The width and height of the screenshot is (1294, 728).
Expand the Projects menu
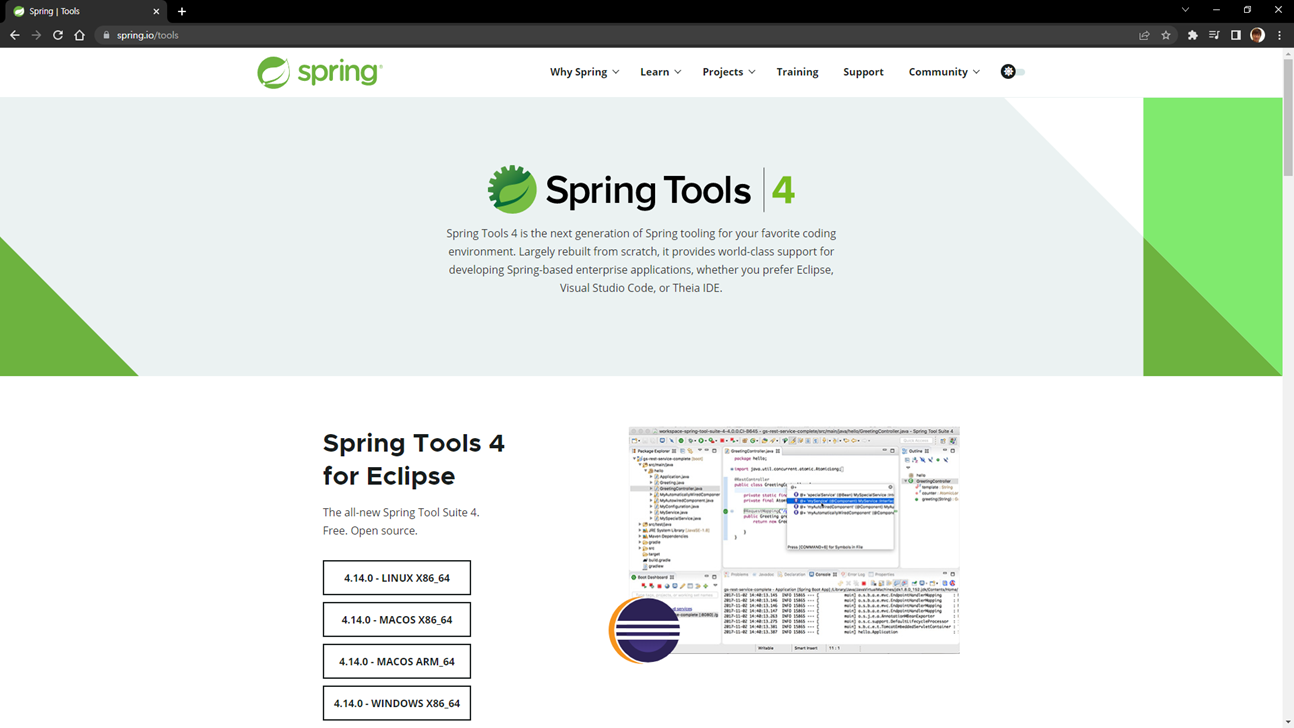point(729,72)
